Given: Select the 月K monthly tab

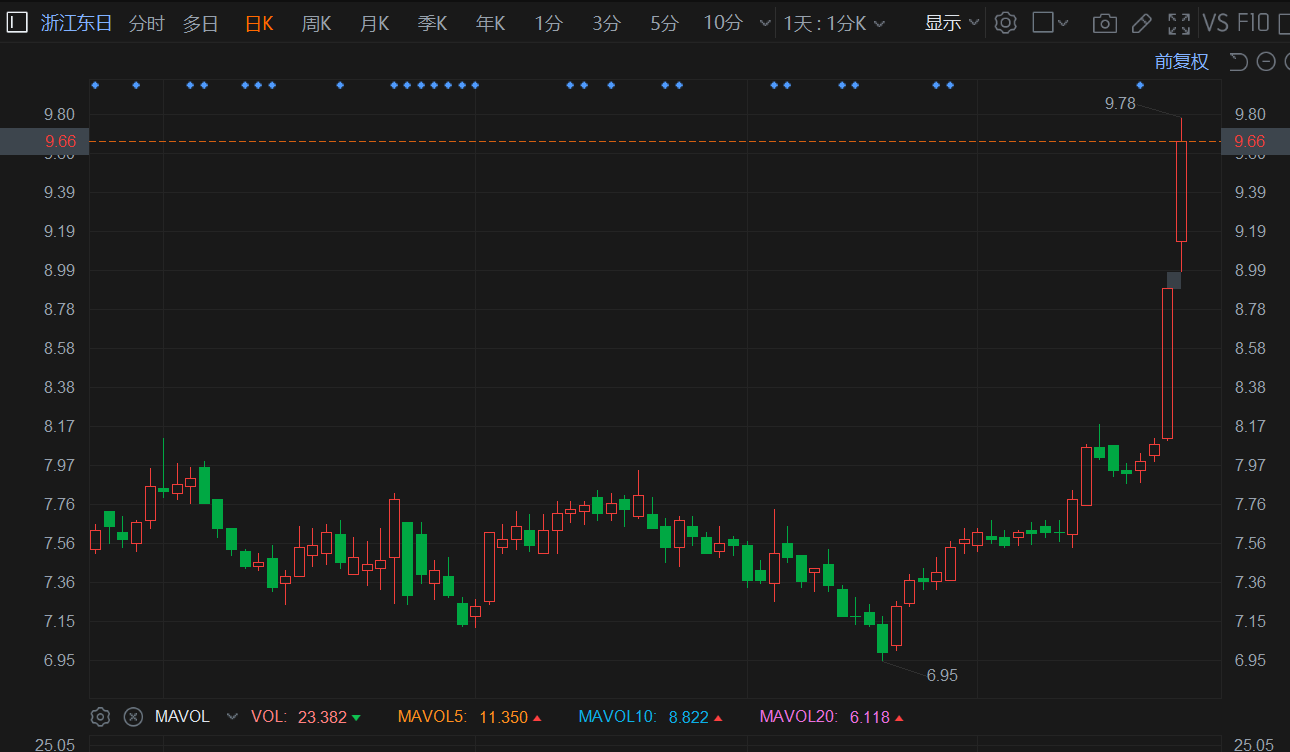Looking at the screenshot, I should pyautogui.click(x=374, y=23).
